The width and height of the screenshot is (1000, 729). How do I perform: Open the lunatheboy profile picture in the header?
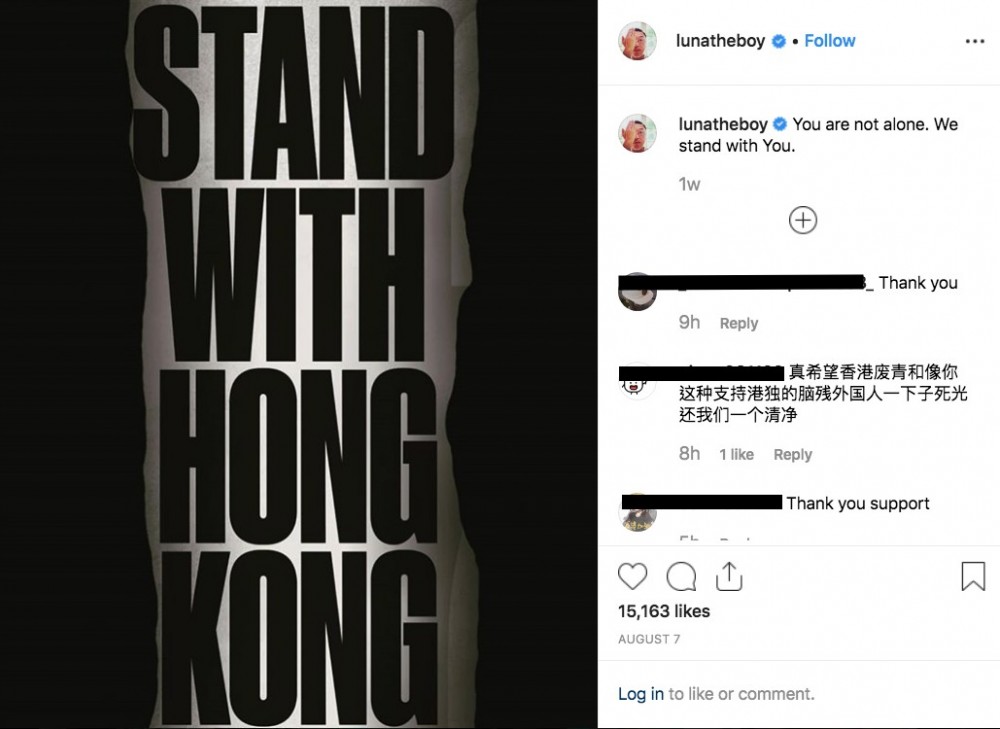point(637,41)
